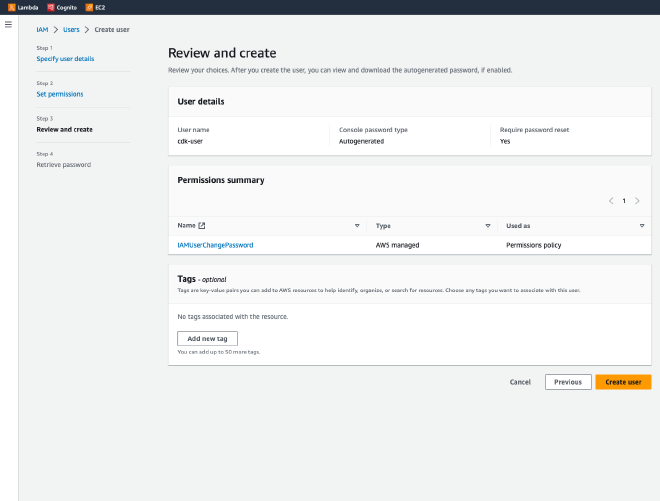Go to Specify user details step

click(65, 59)
